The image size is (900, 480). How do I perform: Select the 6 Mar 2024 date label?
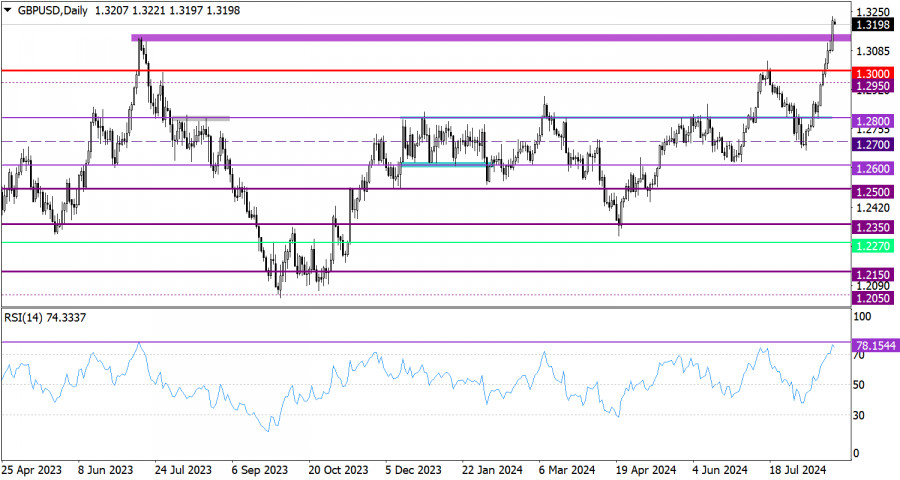click(567, 470)
